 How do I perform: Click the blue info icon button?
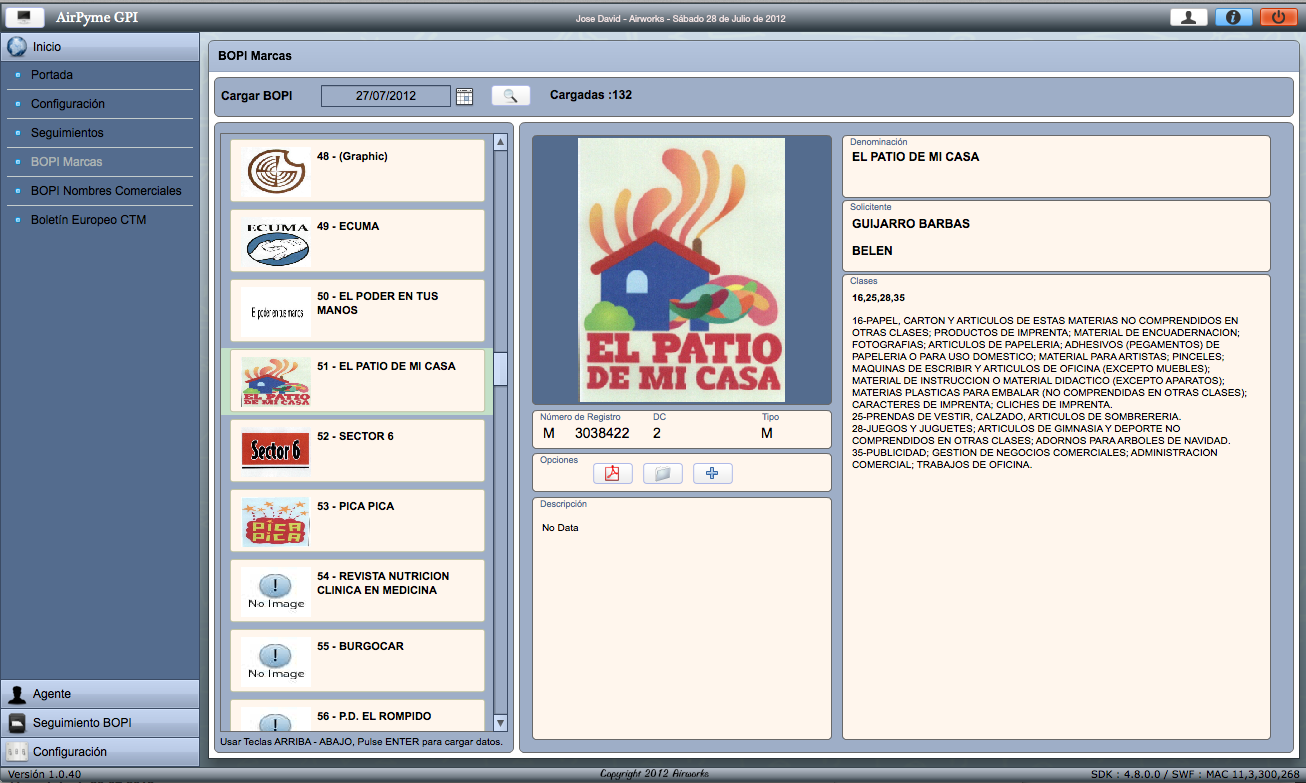[1234, 16]
